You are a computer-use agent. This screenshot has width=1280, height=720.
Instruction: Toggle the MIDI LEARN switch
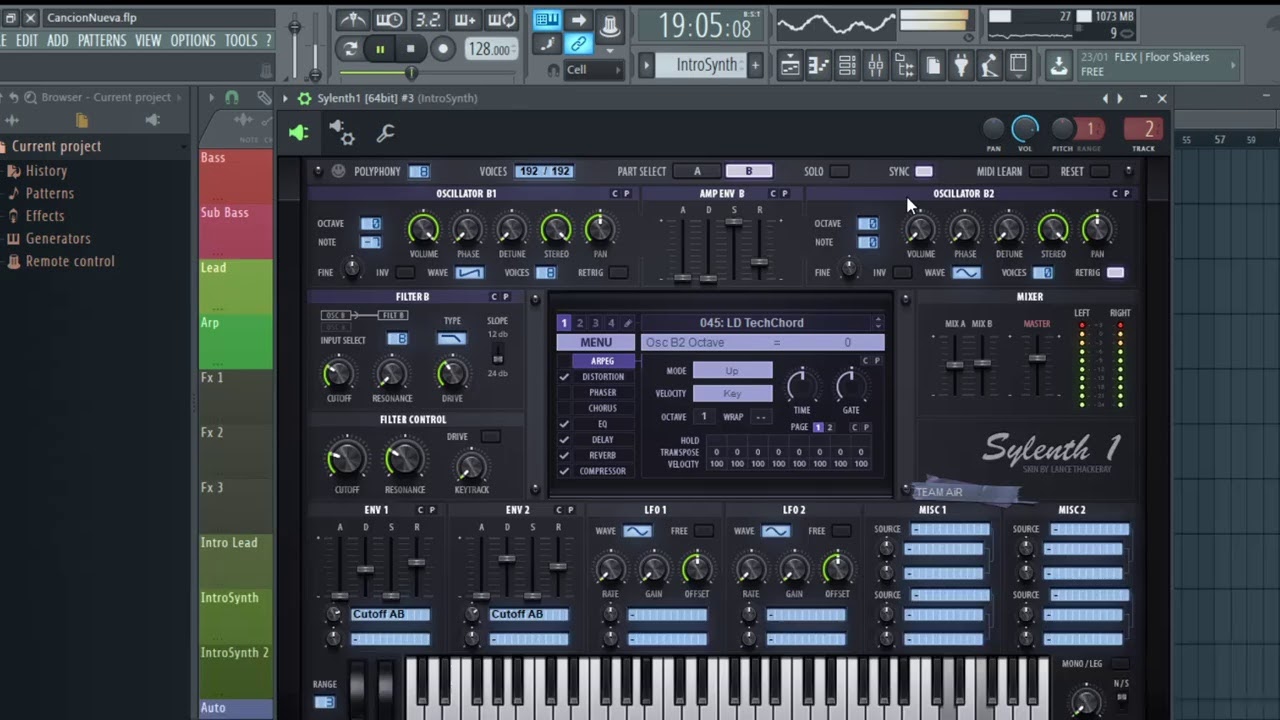click(x=1039, y=171)
